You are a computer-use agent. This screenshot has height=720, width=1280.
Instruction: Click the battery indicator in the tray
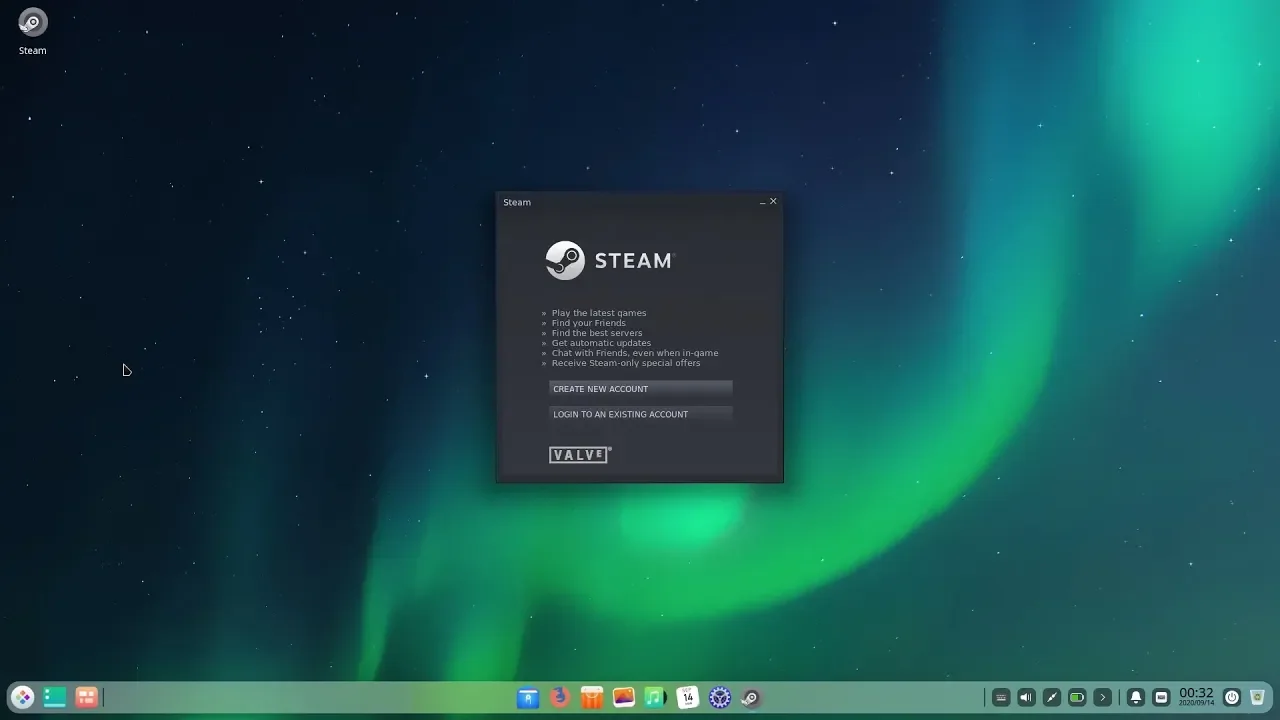[1077, 698]
